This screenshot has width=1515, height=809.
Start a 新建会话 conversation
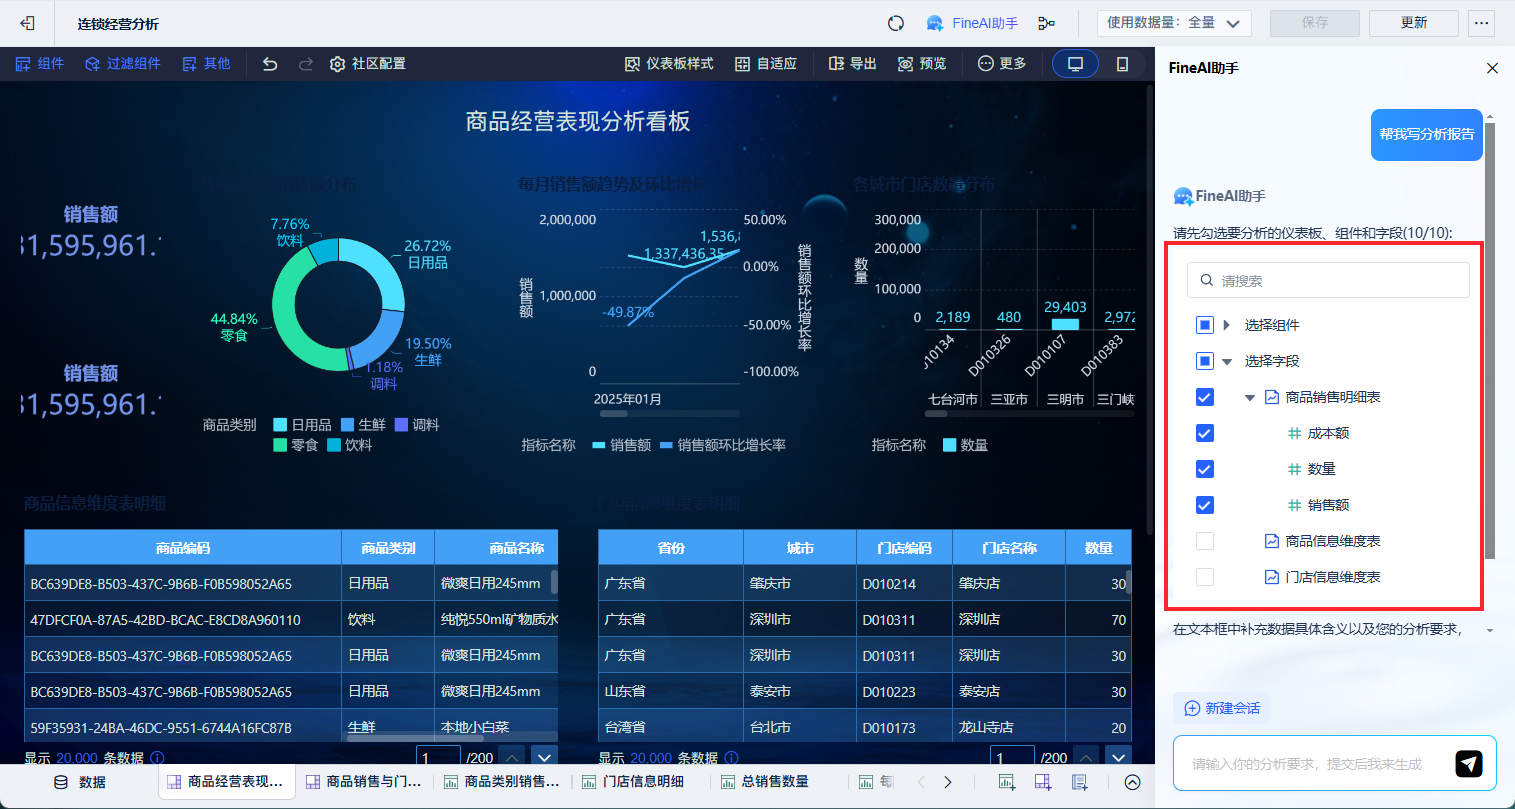tap(1222, 708)
